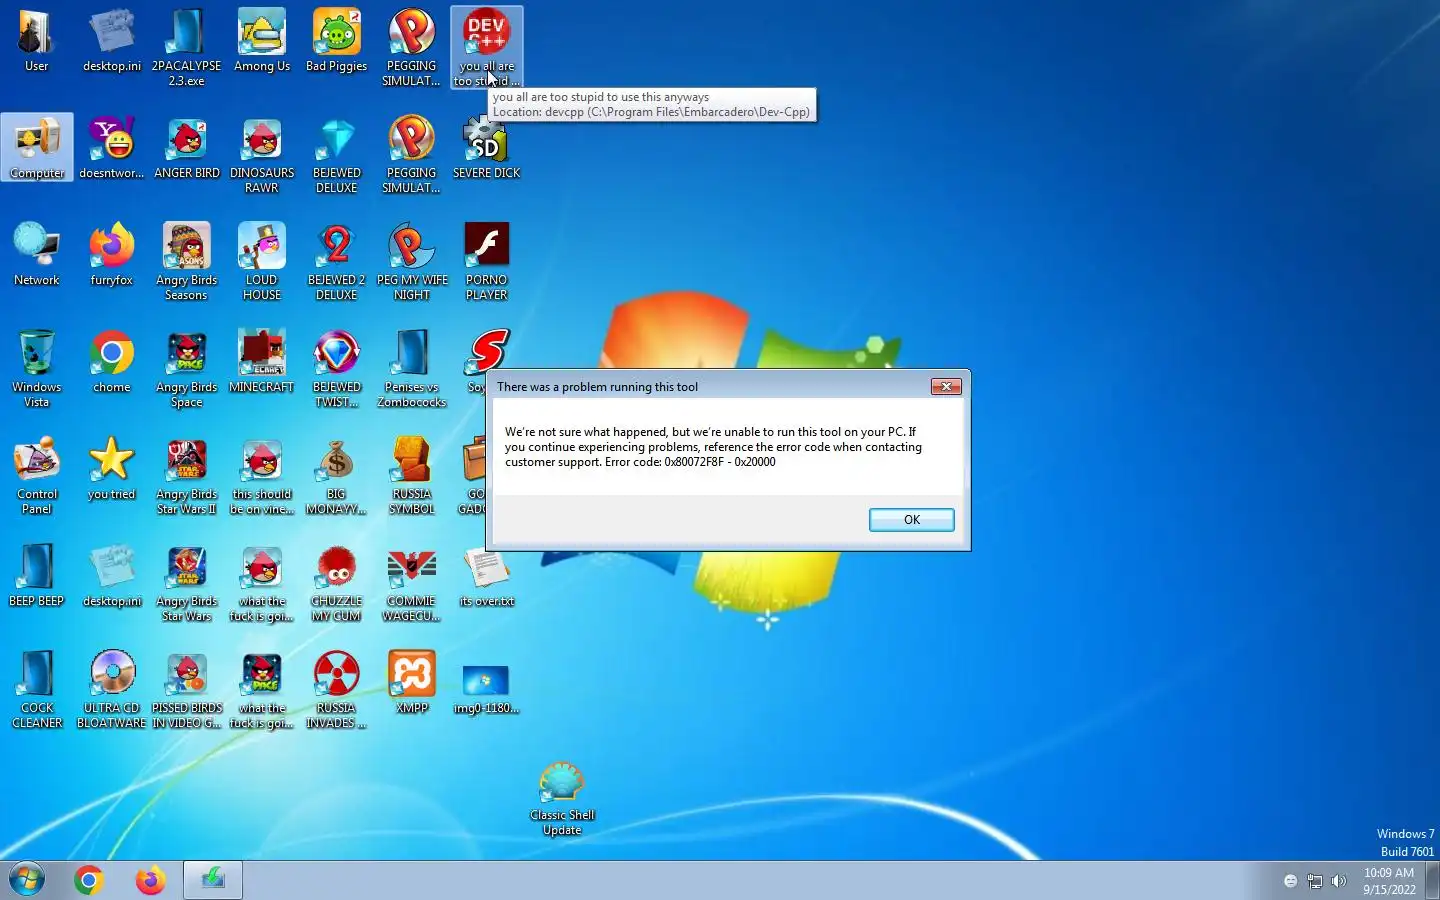Select the Angry Birds Space shortcut

[187, 368]
